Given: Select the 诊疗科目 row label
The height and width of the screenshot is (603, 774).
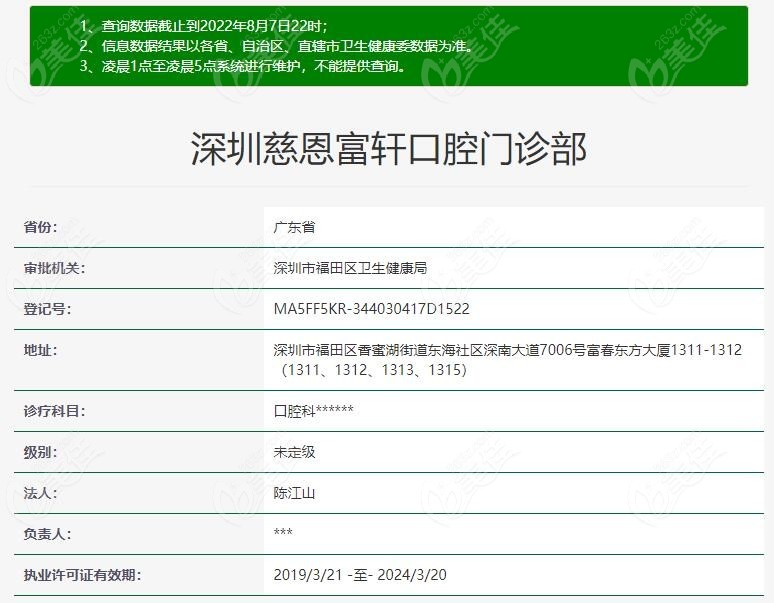Looking at the screenshot, I should 55,411.
